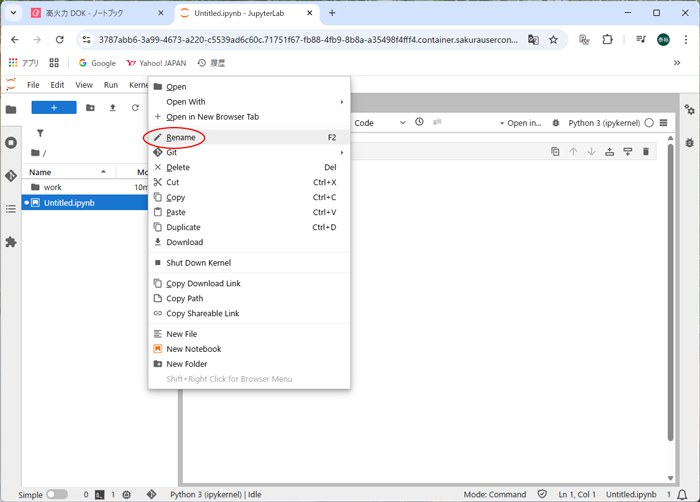700x502 pixels.
Task: Click the new folder toolbar icon
Action: coord(90,108)
